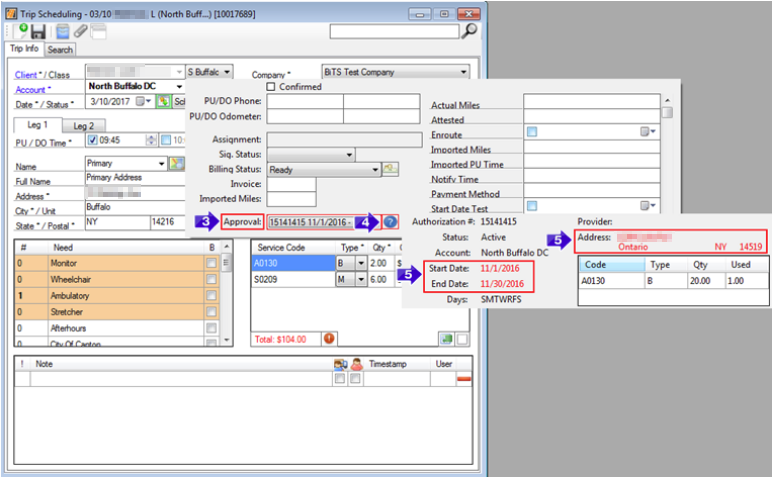The width and height of the screenshot is (772, 477).
Task: Click the two-people icon in notes header
Action: click(x=340, y=364)
